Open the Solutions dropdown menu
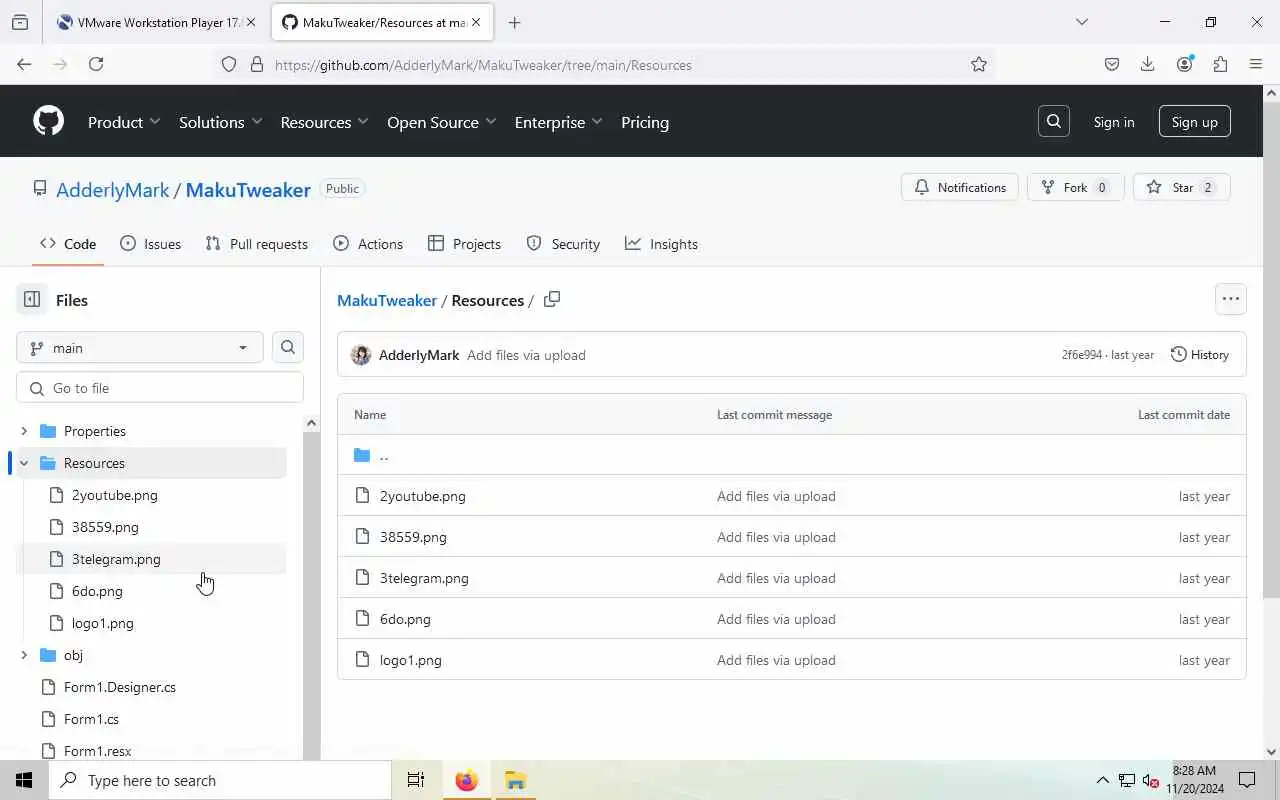The height and width of the screenshot is (800, 1280). click(x=220, y=122)
